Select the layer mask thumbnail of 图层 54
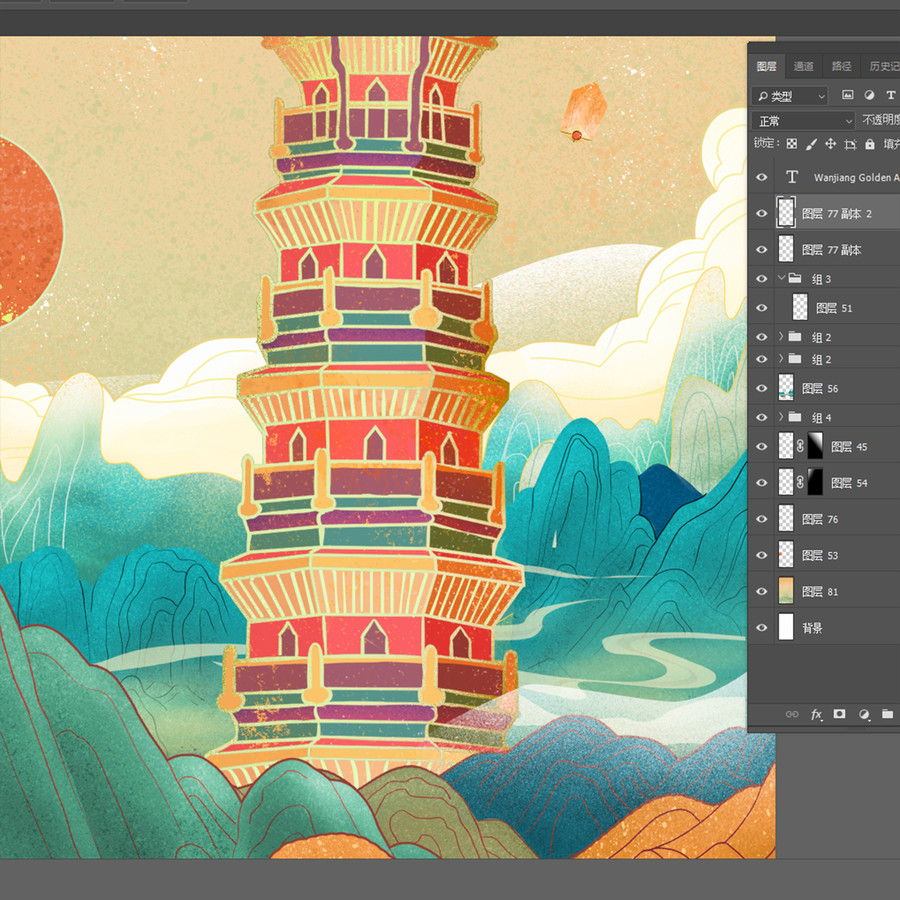Image resolution: width=900 pixels, height=900 pixels. [x=815, y=483]
